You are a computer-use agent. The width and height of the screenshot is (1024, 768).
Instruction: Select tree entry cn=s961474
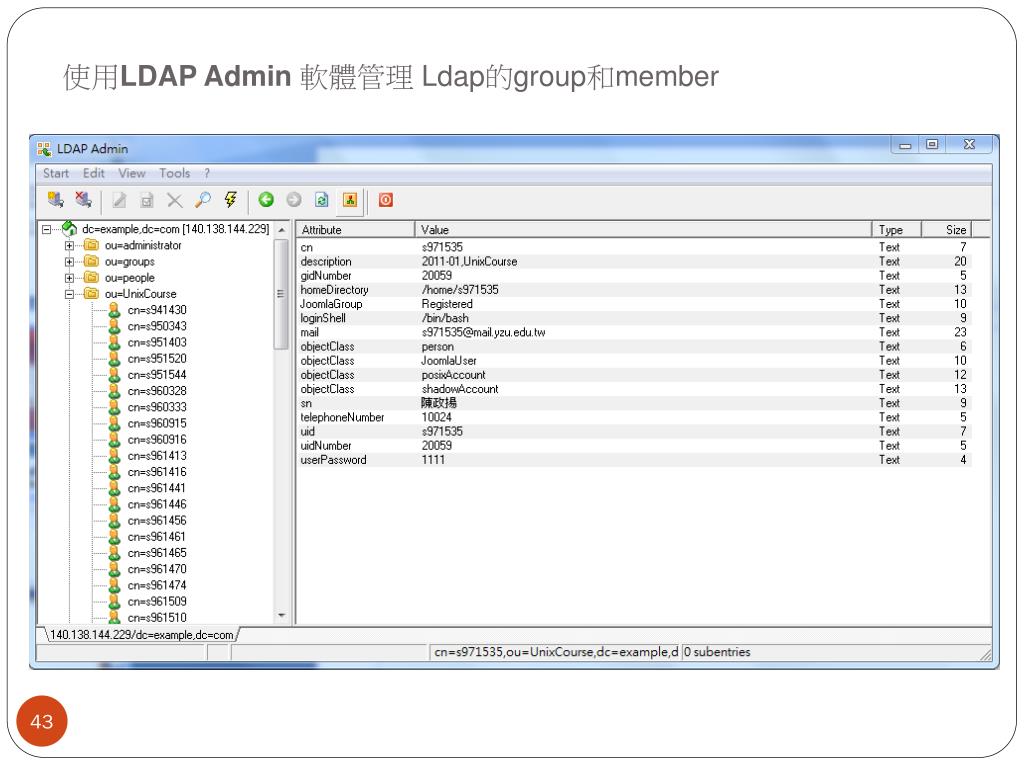coord(157,585)
